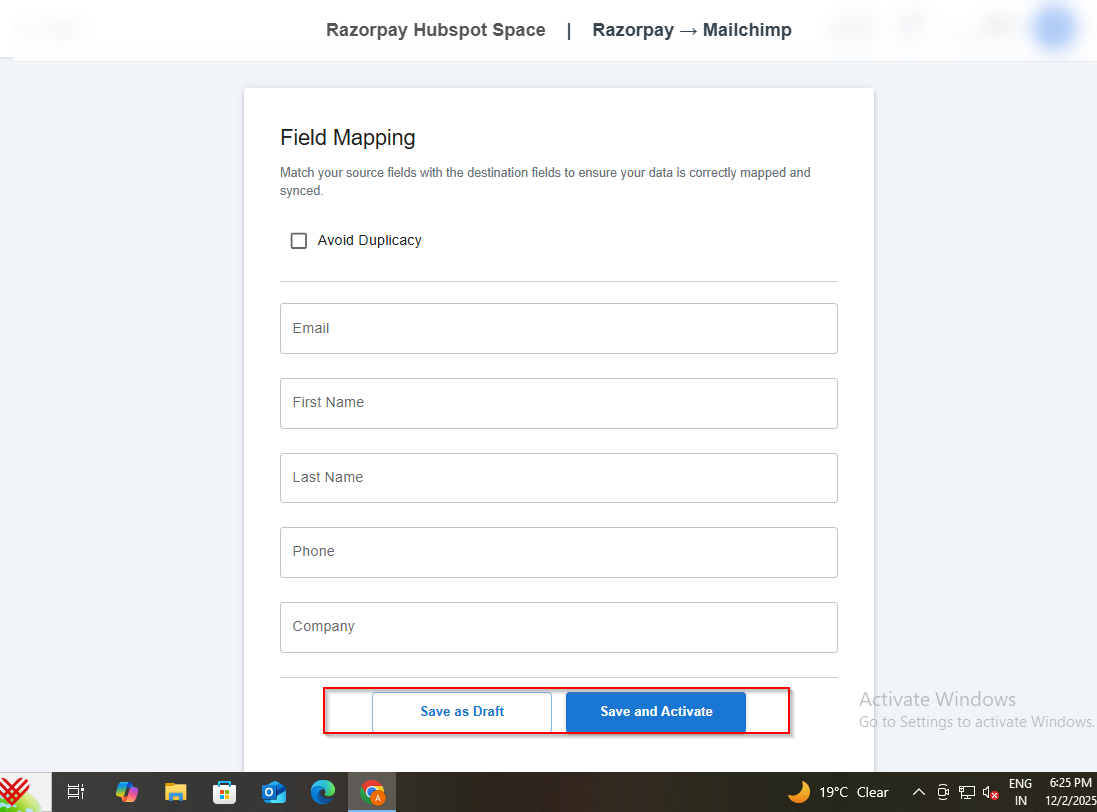Viewport: 1097px width, 812px height.
Task: Open File Explorer folder icon
Action: coord(176,792)
